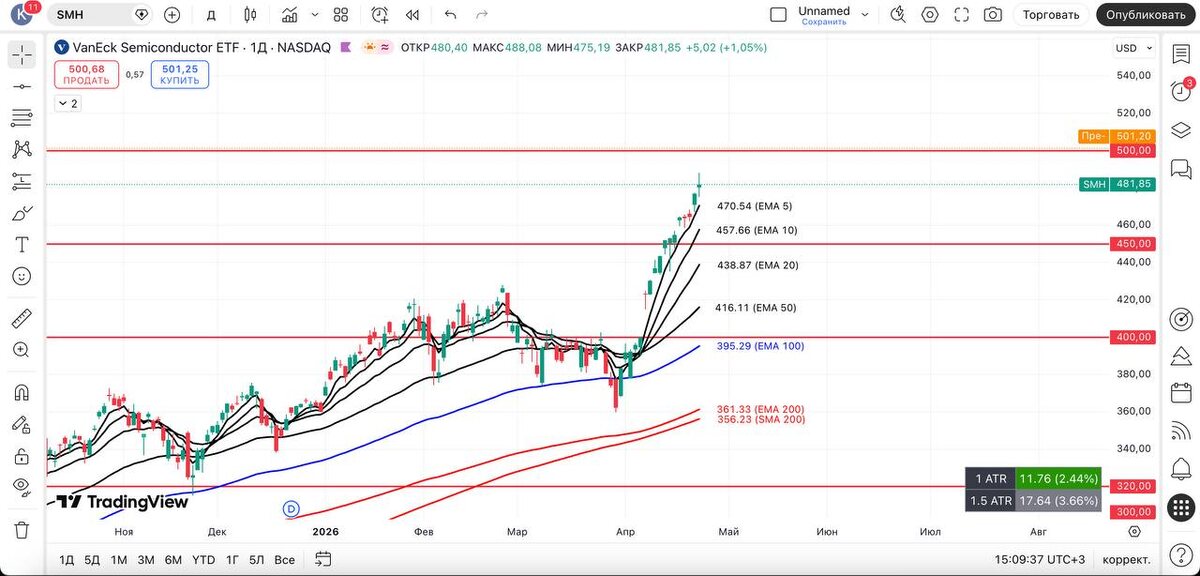Open the quick search lightning icon

898,15
